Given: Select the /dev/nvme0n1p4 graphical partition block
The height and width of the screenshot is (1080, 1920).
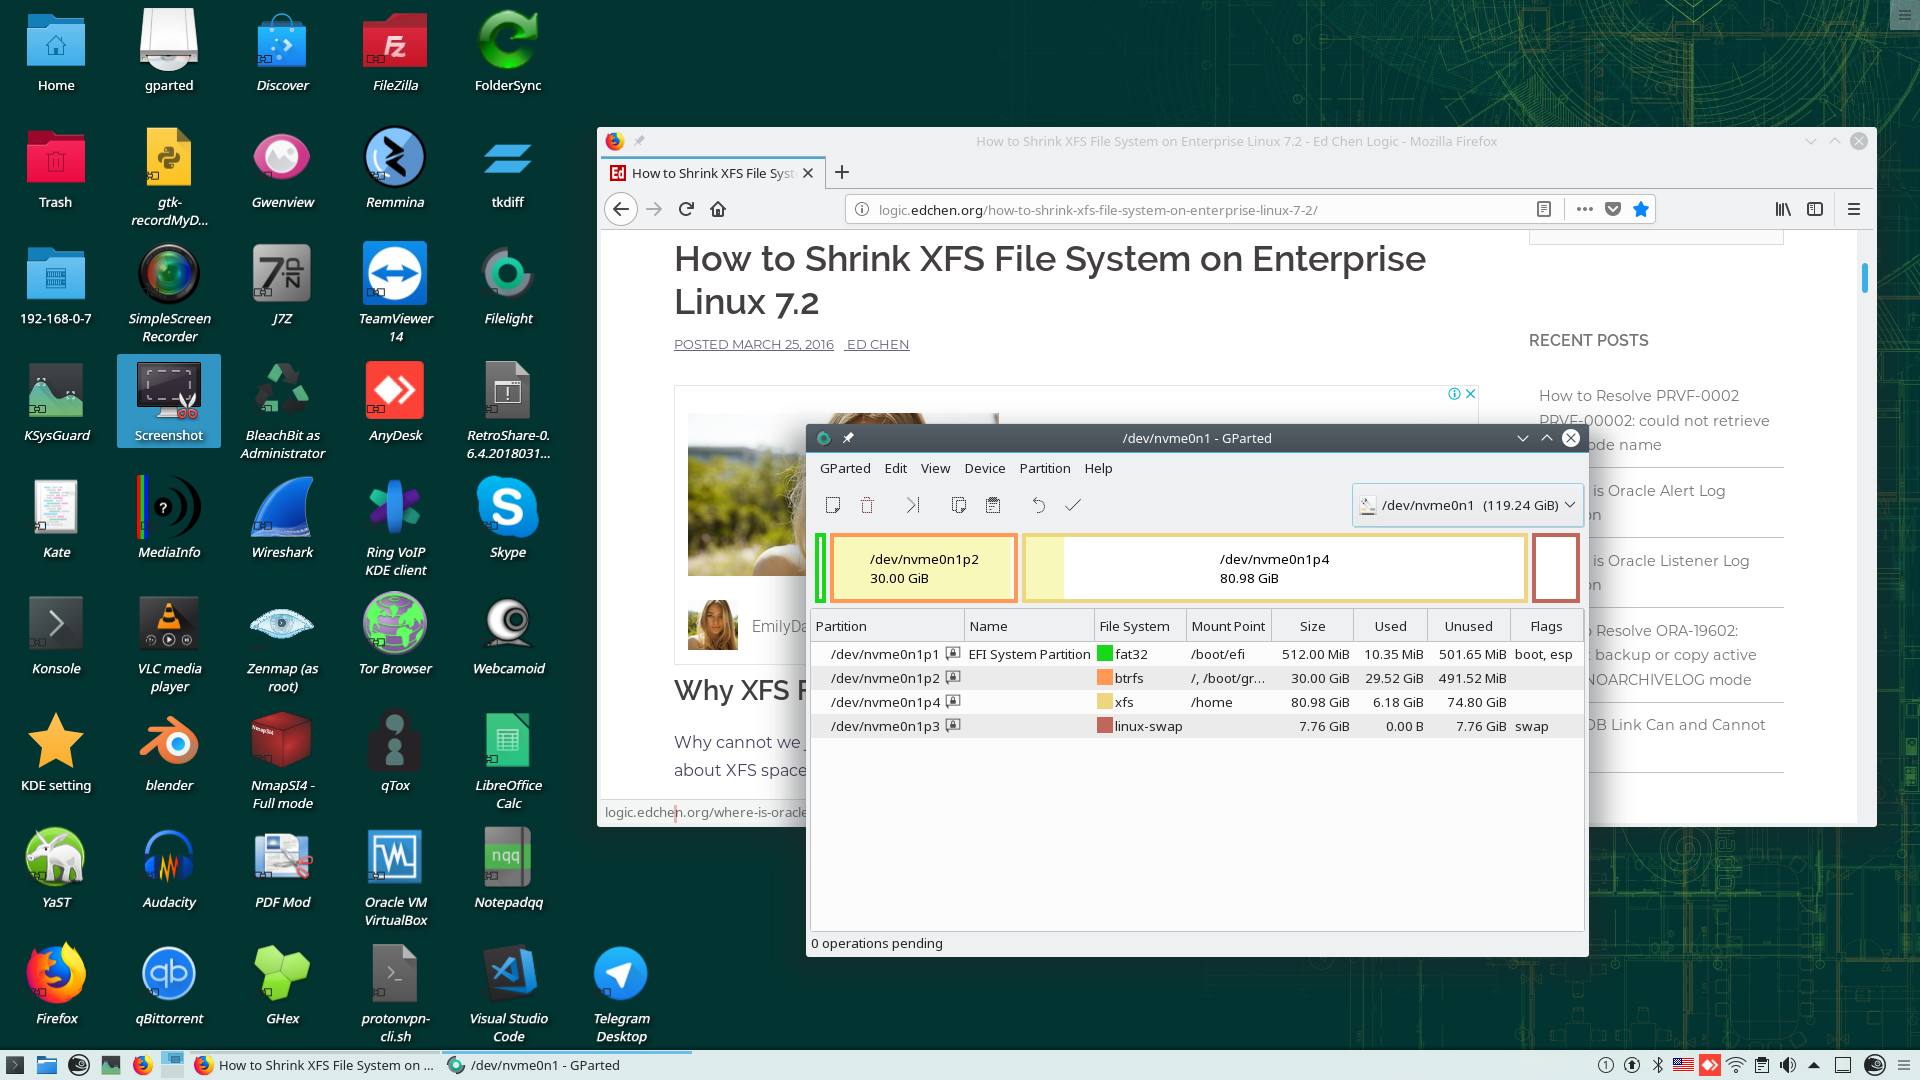Looking at the screenshot, I should click(1274, 568).
